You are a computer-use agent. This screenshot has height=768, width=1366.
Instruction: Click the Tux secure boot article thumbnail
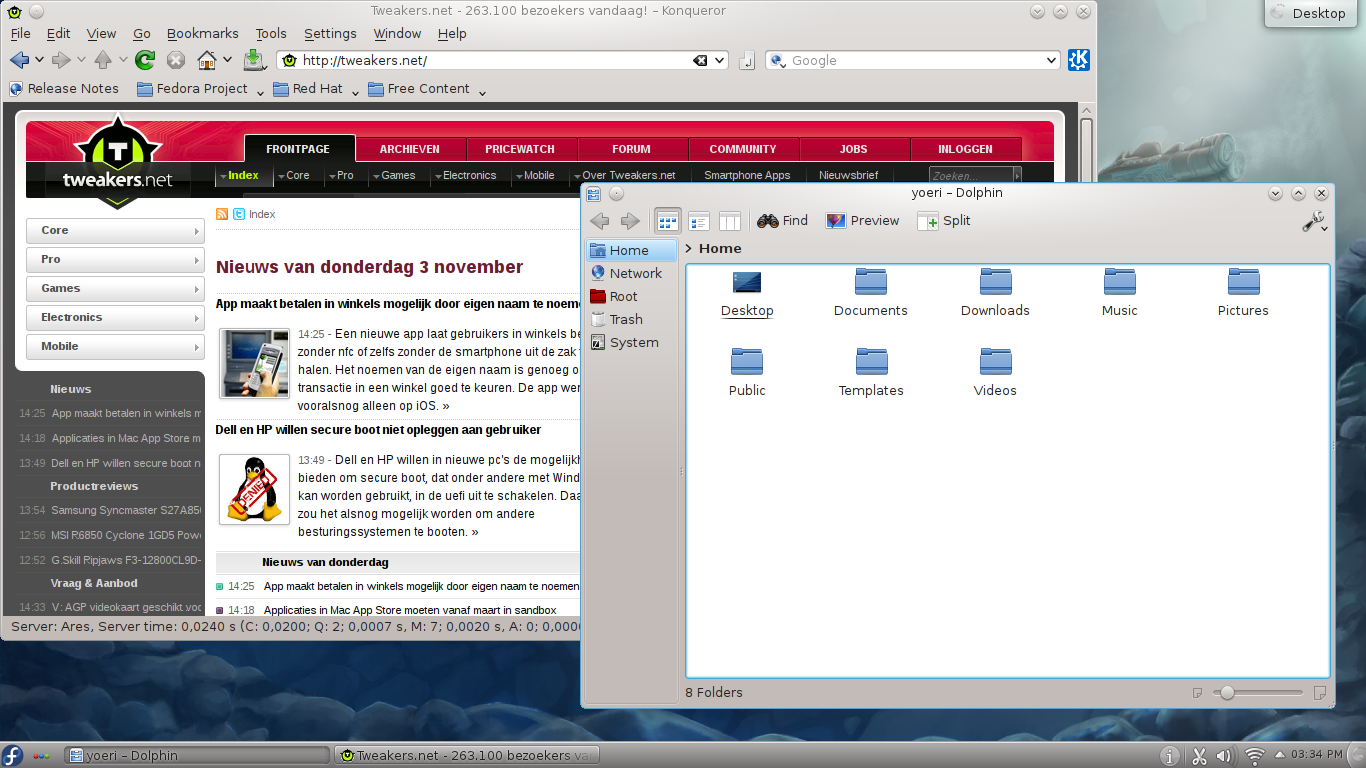coord(254,489)
